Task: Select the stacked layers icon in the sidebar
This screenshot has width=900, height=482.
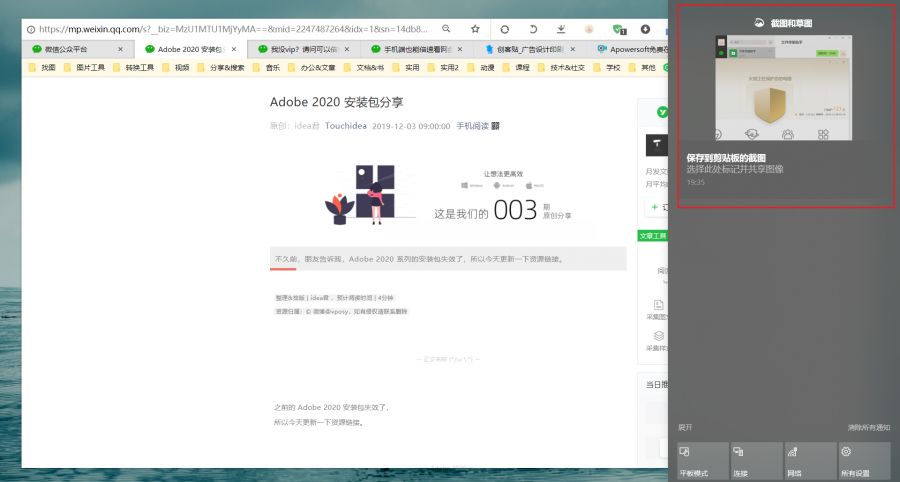Action: click(x=658, y=336)
